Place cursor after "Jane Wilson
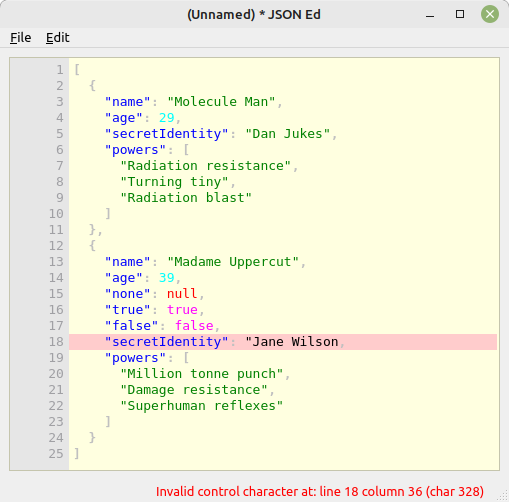 pyautogui.click(x=339, y=342)
